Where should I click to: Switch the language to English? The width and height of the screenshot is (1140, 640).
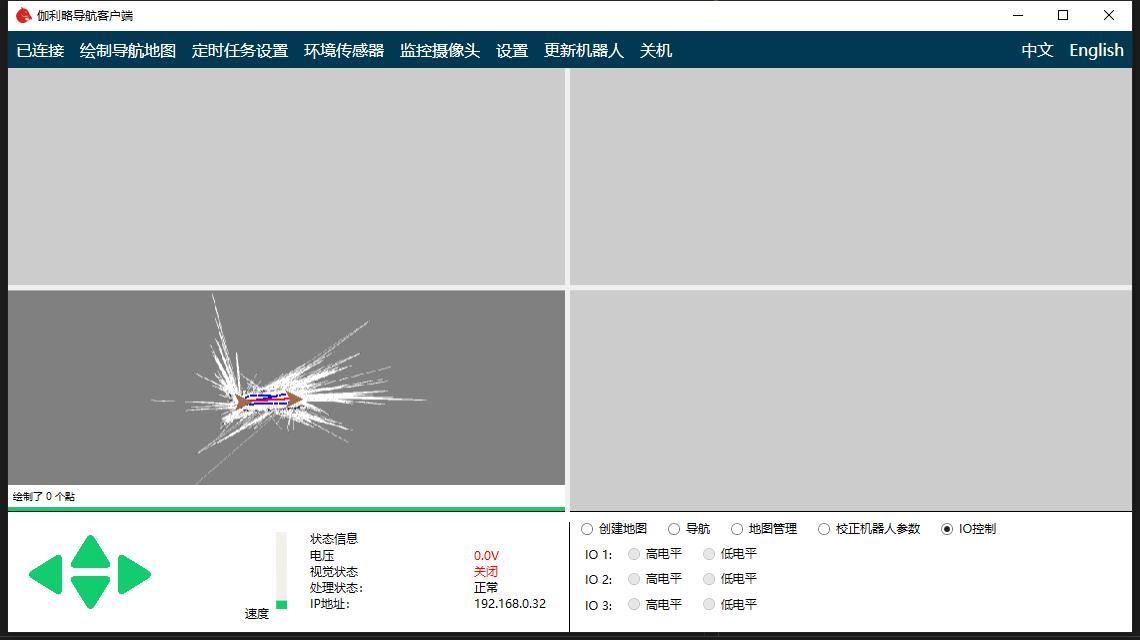point(1096,51)
